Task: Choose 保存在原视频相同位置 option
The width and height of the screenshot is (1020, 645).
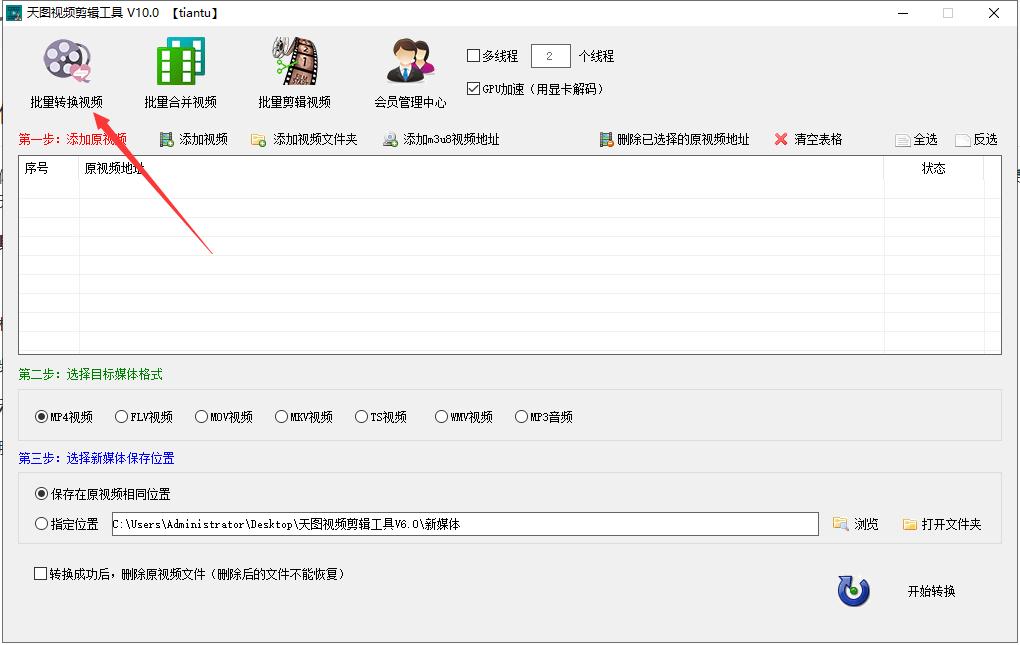Action: [x=42, y=494]
